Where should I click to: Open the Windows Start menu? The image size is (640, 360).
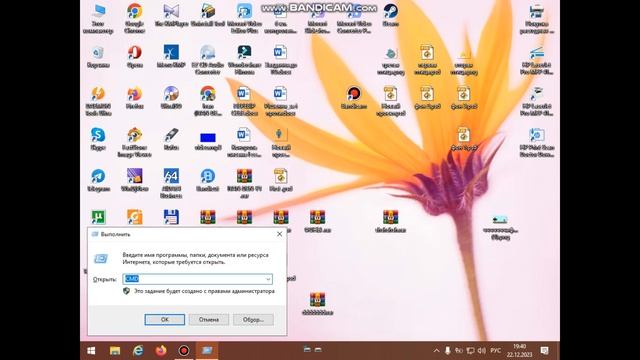pyautogui.click(x=91, y=351)
